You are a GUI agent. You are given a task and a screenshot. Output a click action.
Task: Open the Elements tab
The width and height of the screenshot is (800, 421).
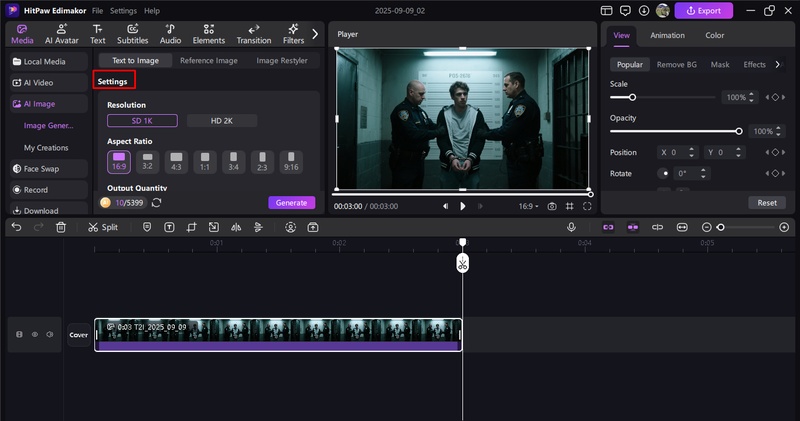pyautogui.click(x=209, y=34)
